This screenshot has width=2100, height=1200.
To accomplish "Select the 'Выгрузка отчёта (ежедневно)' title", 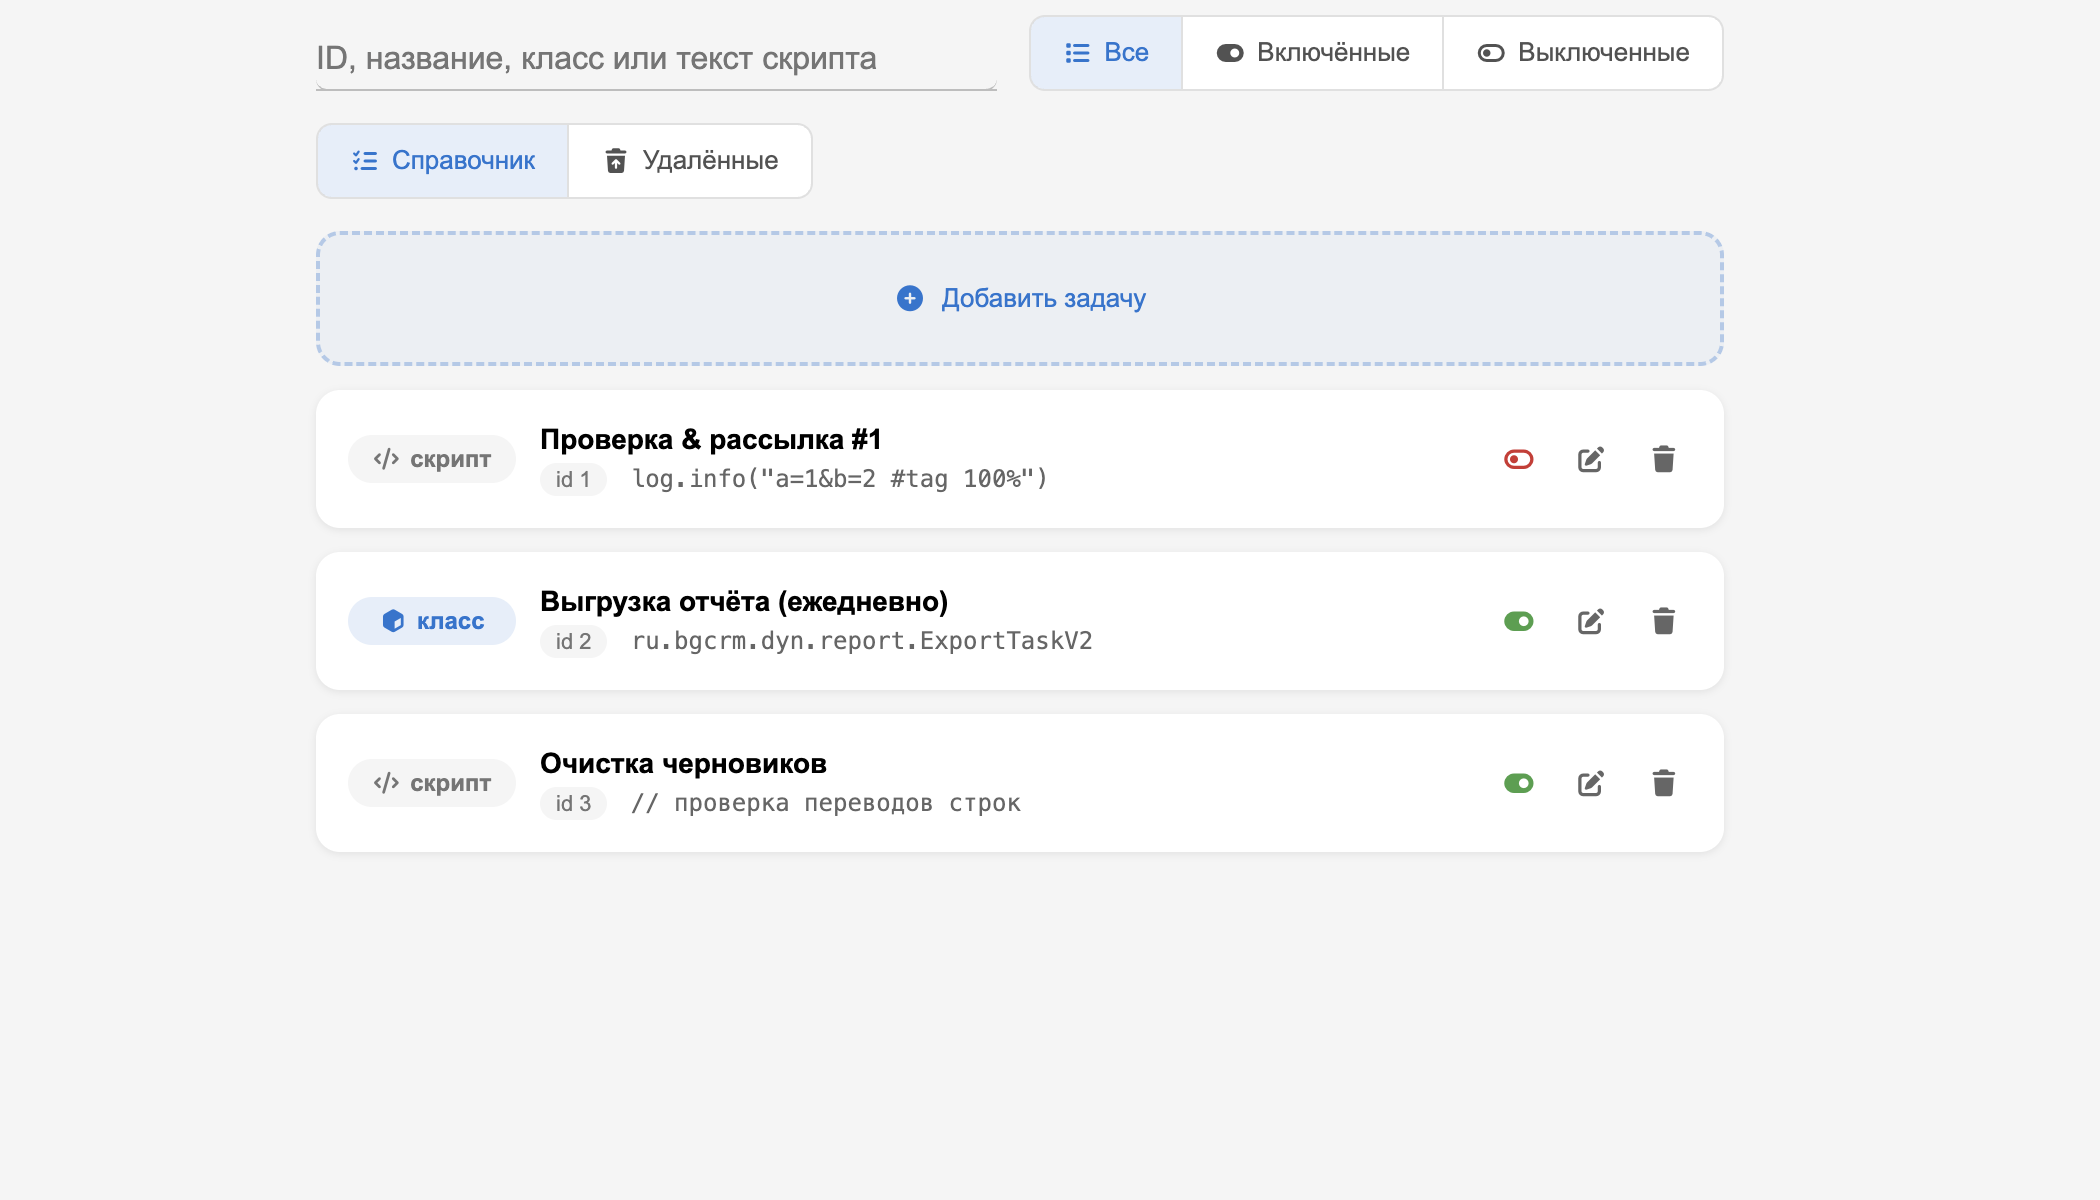I will pos(744,602).
